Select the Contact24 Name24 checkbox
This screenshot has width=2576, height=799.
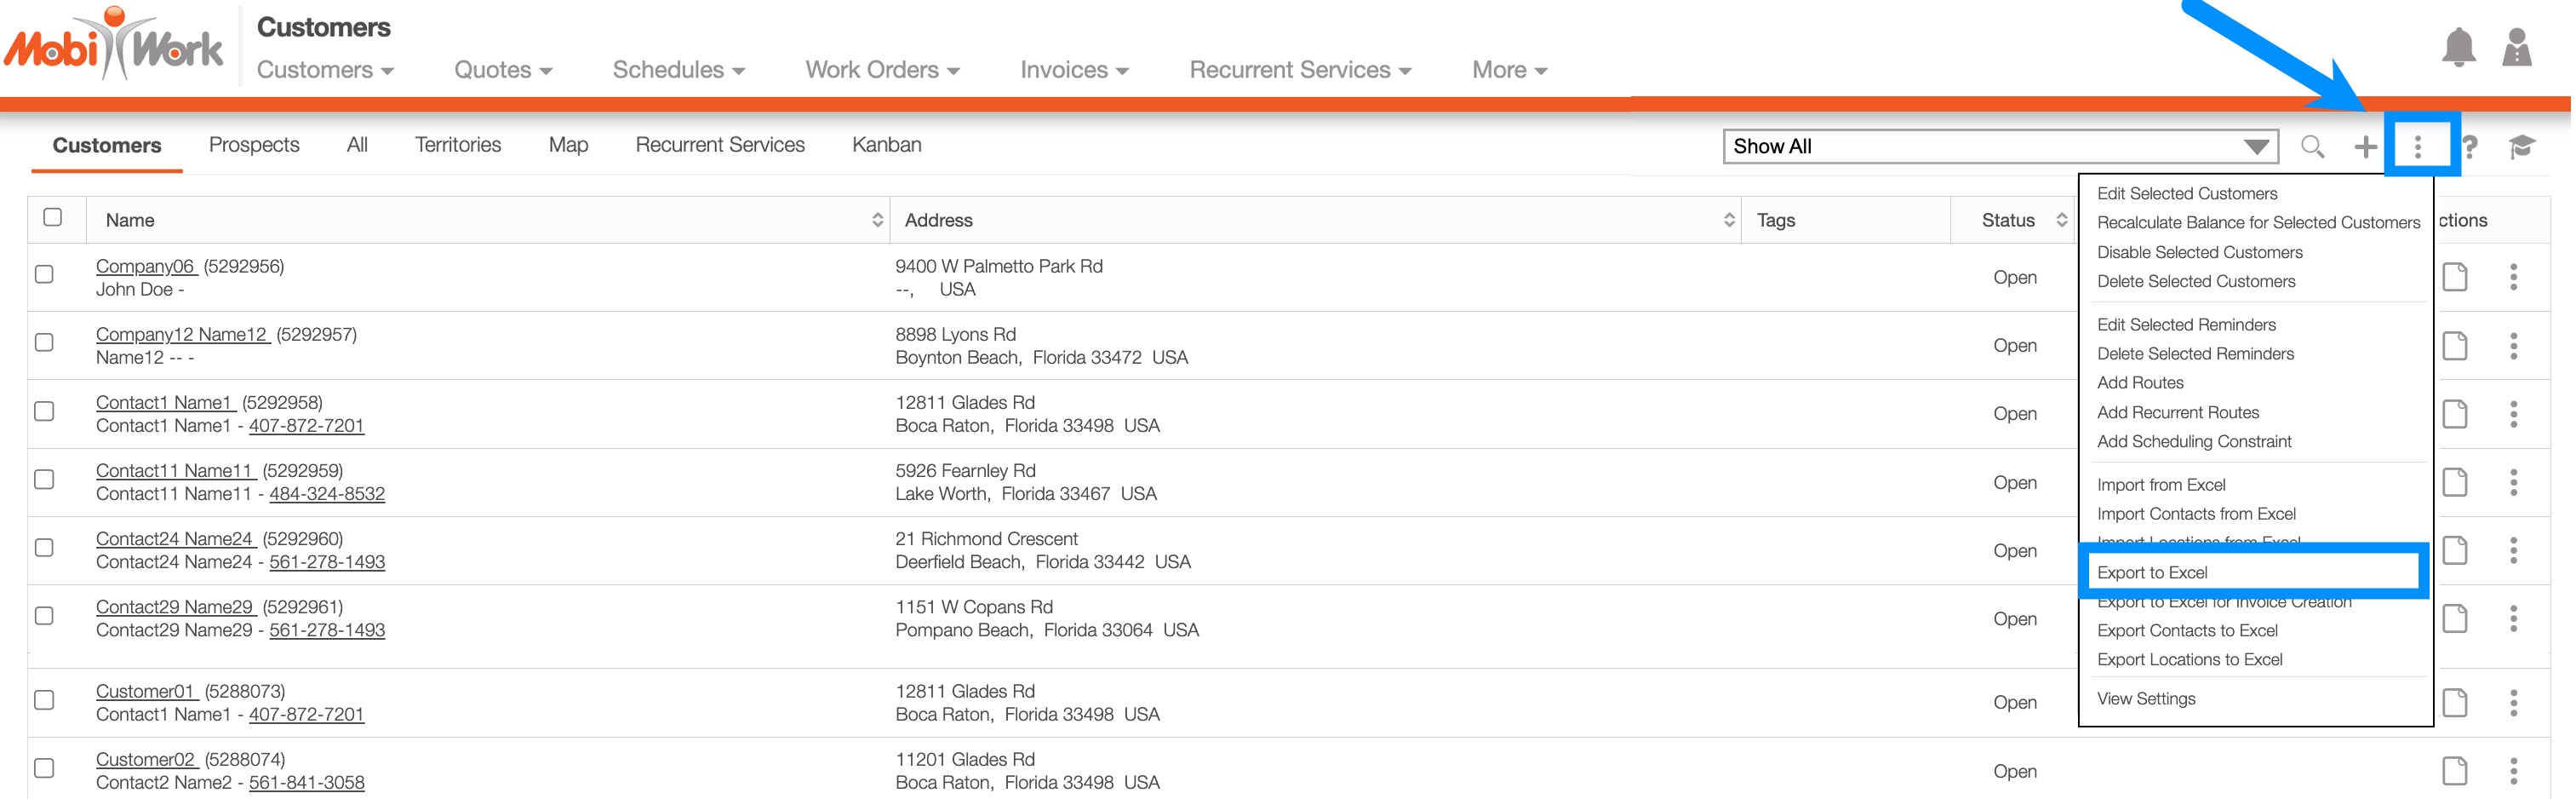coord(44,548)
